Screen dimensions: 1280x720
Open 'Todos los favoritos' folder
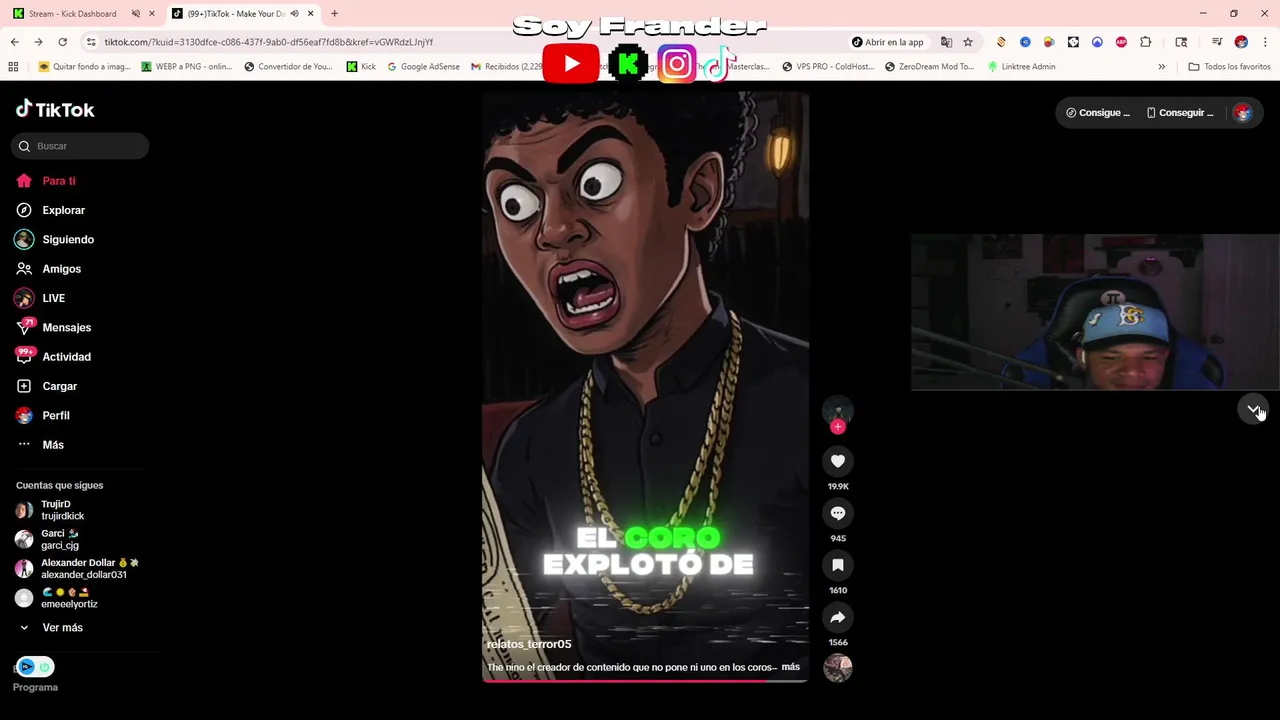1230,67
